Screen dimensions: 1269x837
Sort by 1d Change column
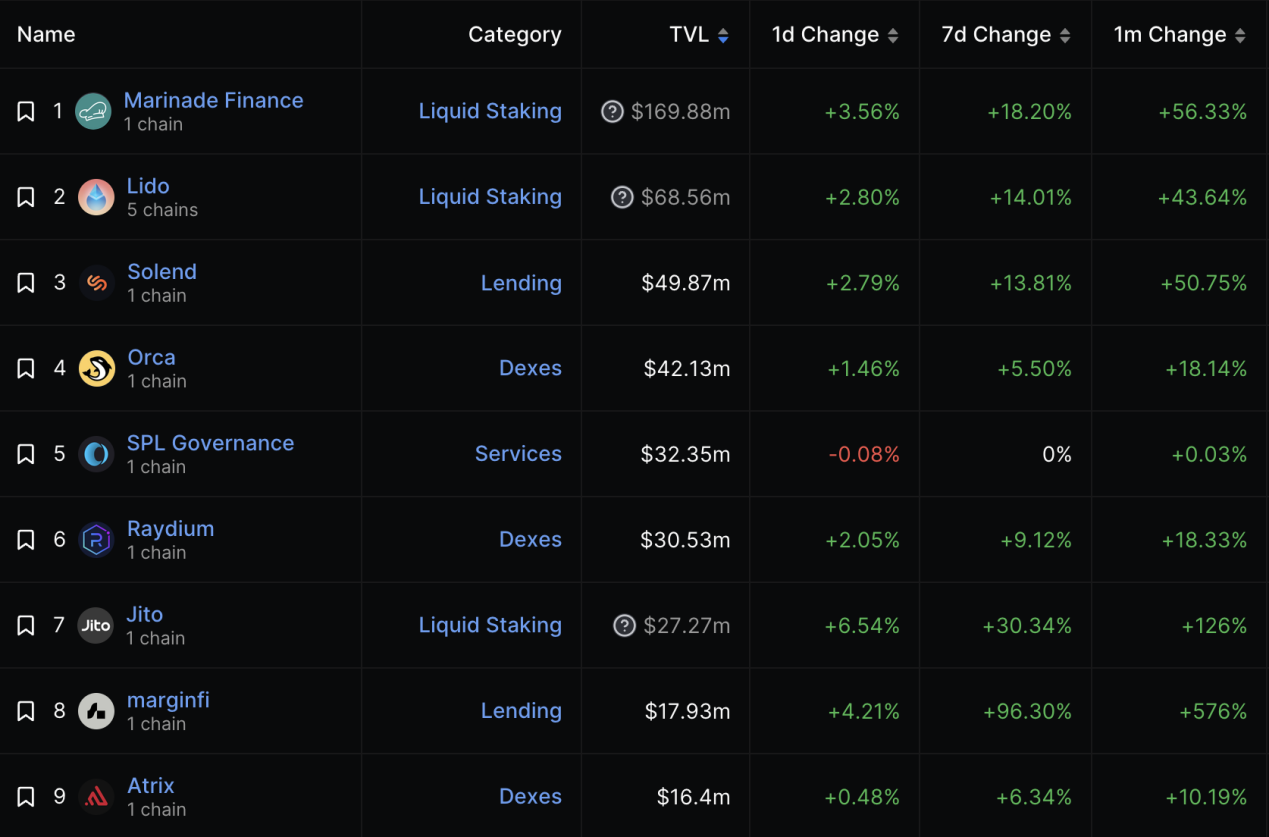[x=835, y=35]
